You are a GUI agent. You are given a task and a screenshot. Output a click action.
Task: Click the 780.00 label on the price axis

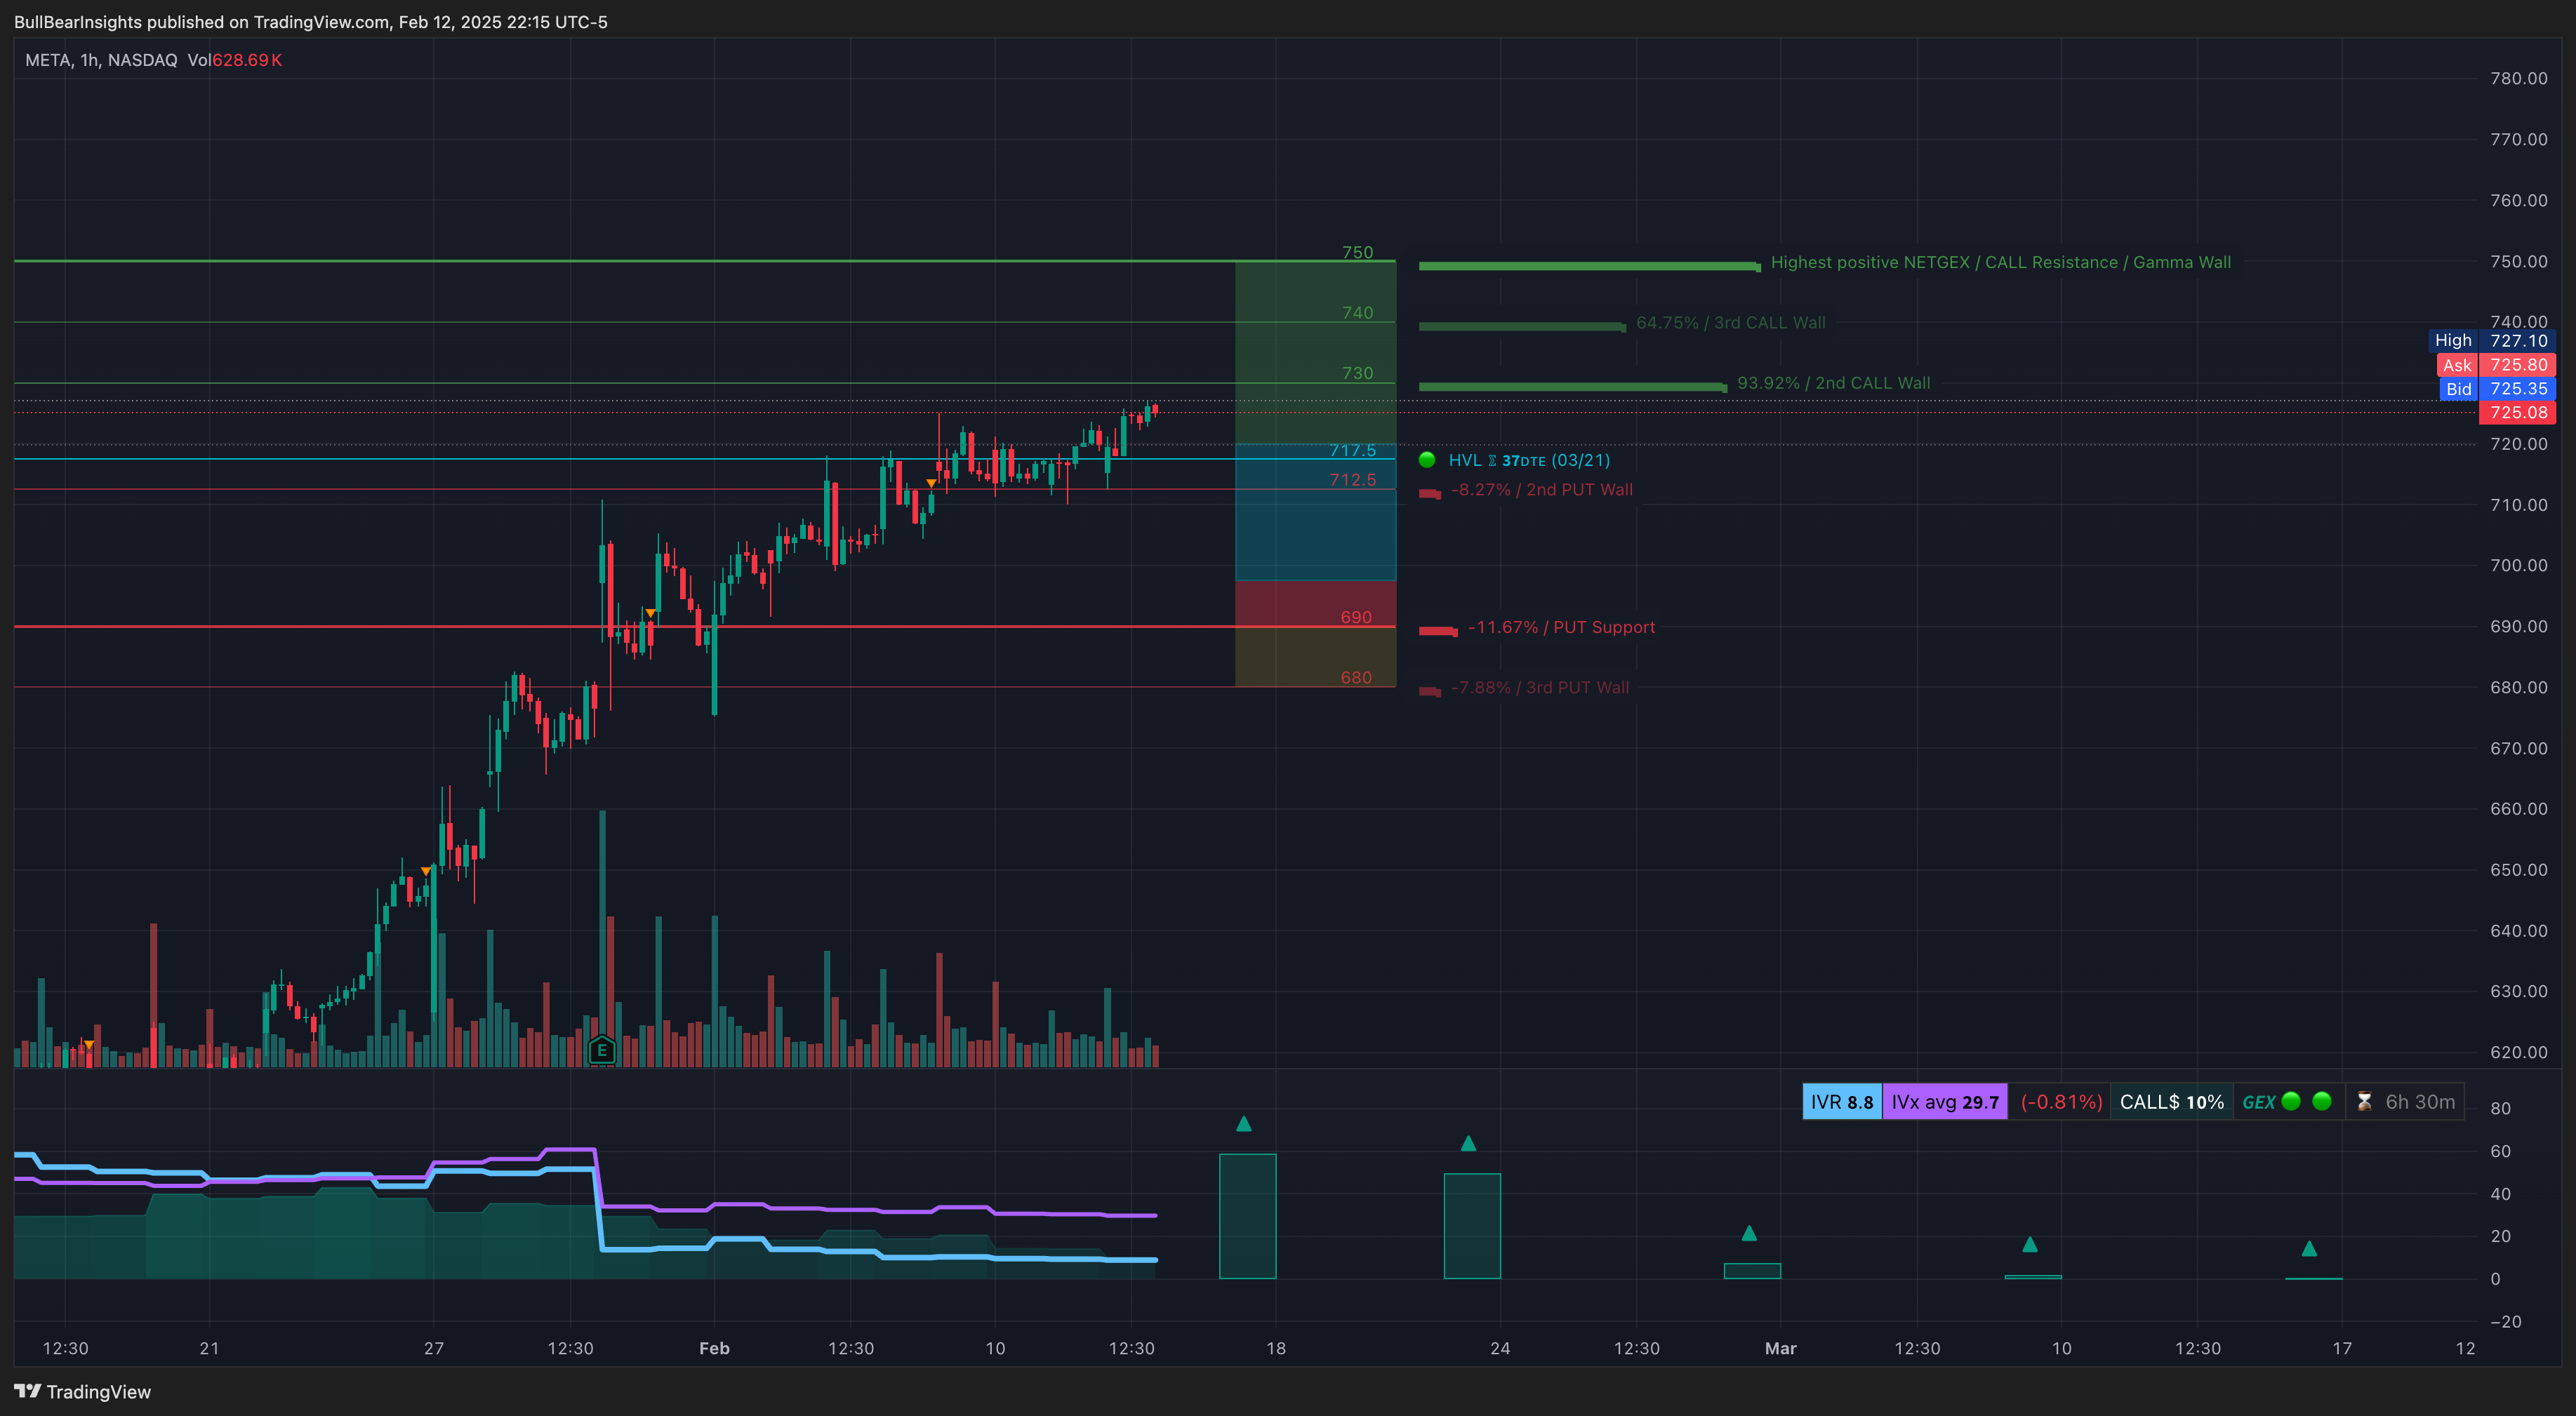pyautogui.click(x=2518, y=78)
